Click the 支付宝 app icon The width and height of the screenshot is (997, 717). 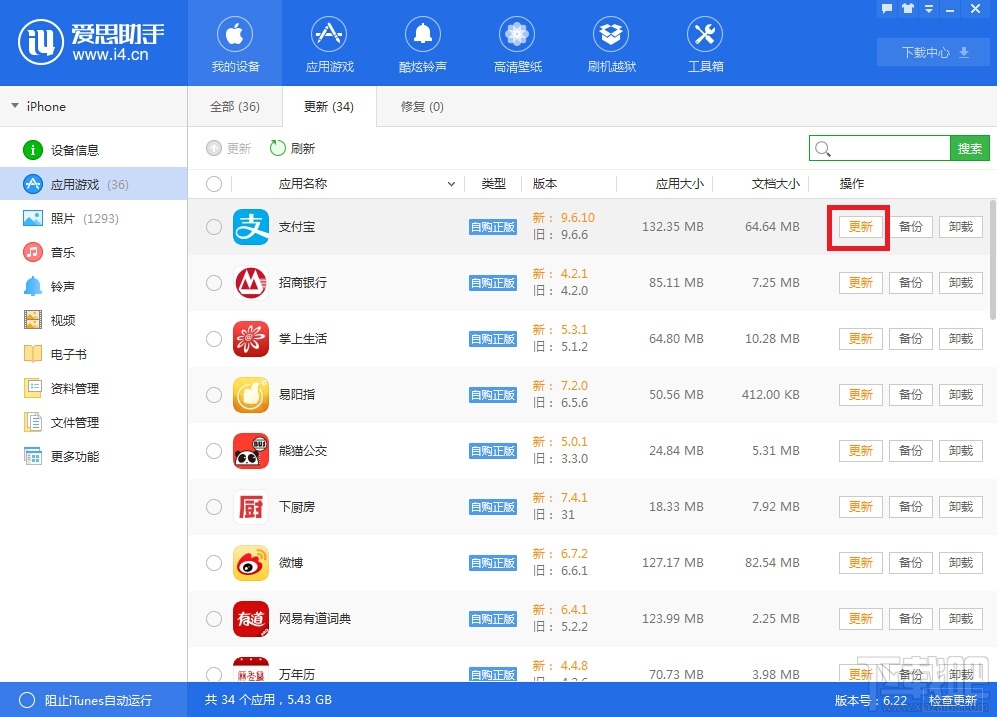coord(251,227)
